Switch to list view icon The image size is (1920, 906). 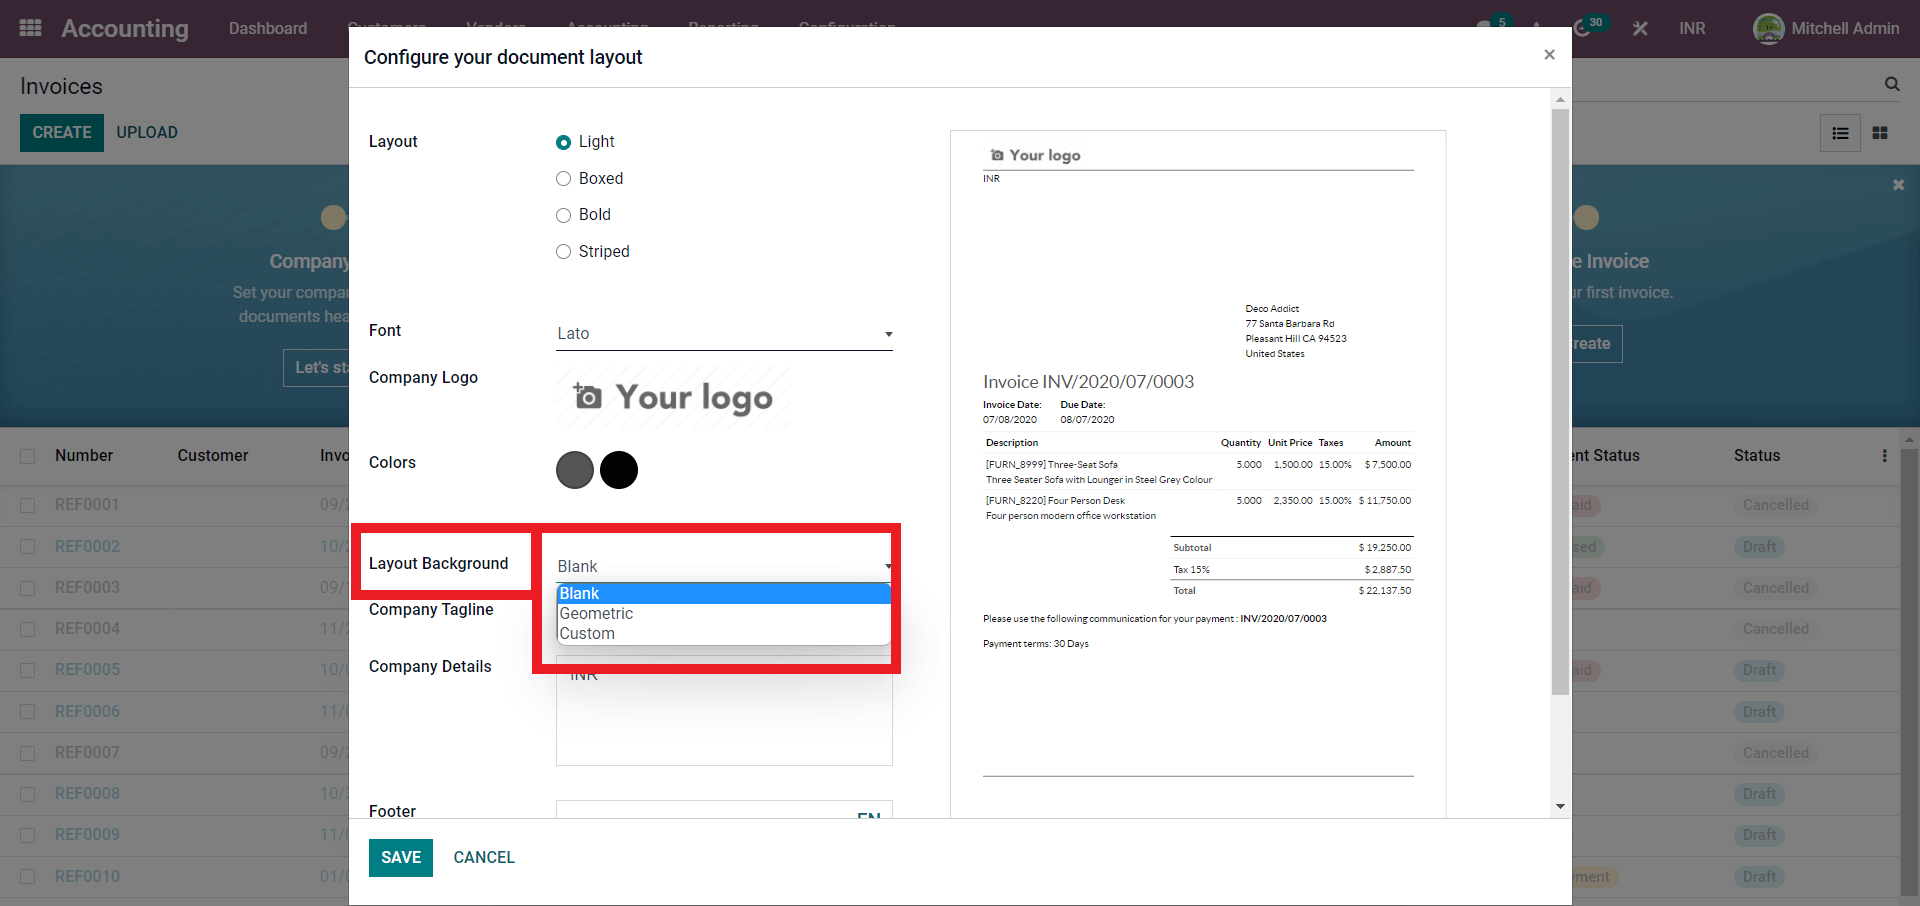[1840, 133]
